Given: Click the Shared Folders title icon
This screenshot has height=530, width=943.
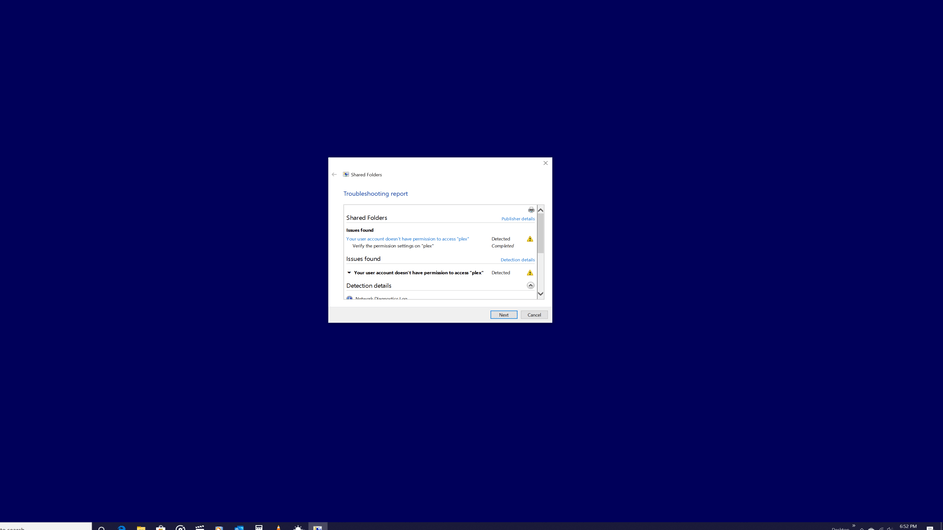Looking at the screenshot, I should click(346, 174).
